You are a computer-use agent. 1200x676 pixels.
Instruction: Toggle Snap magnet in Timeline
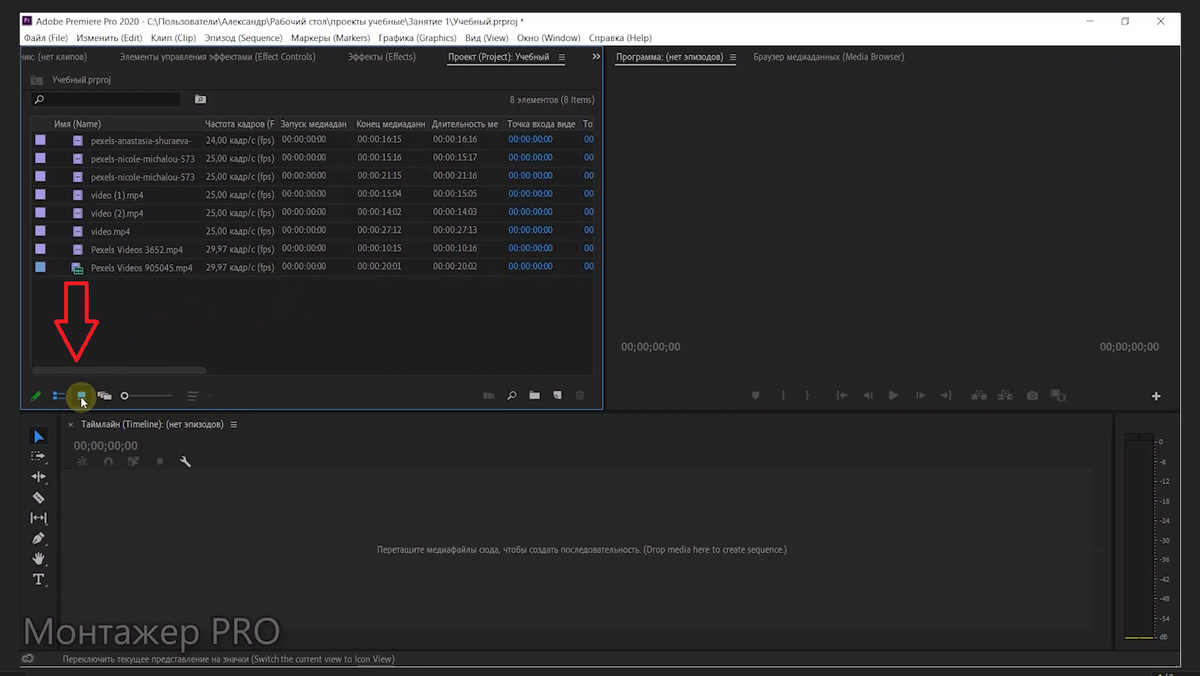108,462
